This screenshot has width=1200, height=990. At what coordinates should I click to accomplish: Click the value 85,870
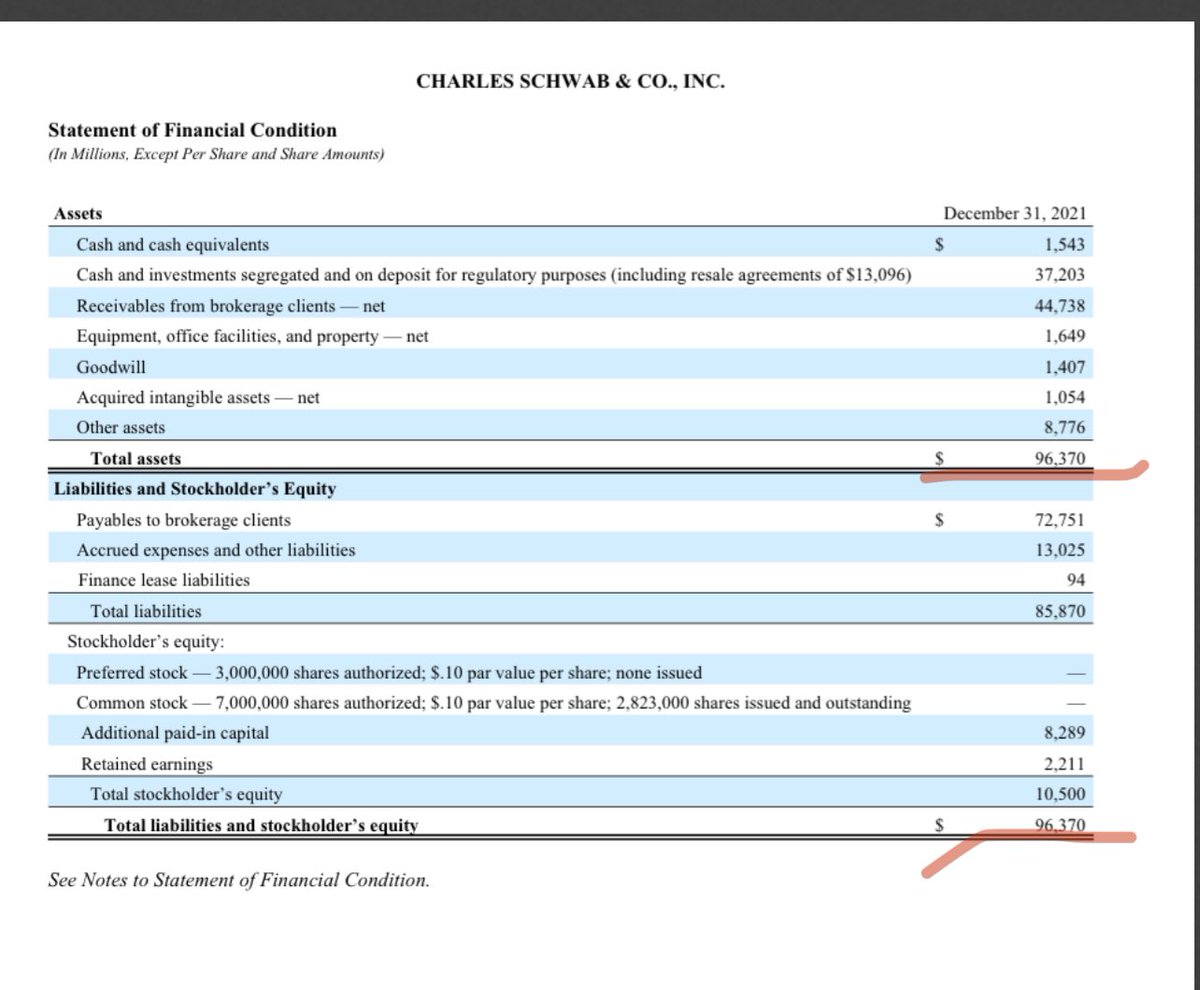(1061, 610)
